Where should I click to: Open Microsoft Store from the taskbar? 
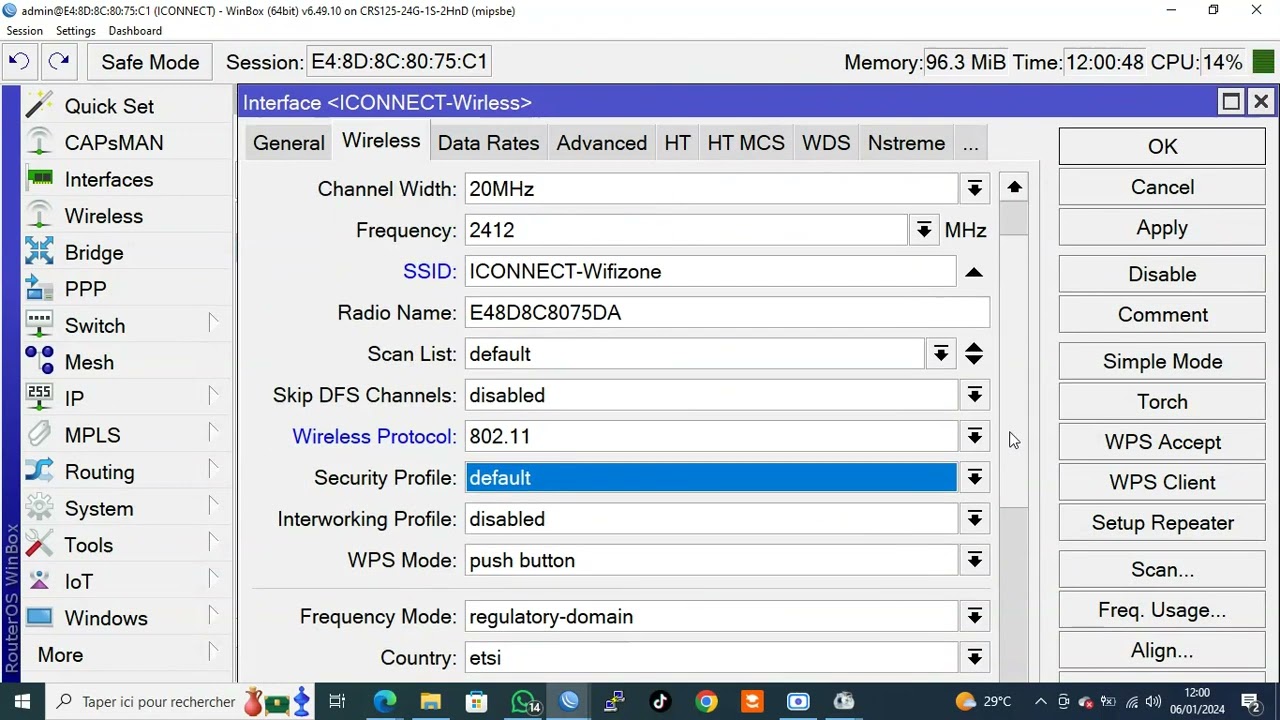[x=476, y=701]
